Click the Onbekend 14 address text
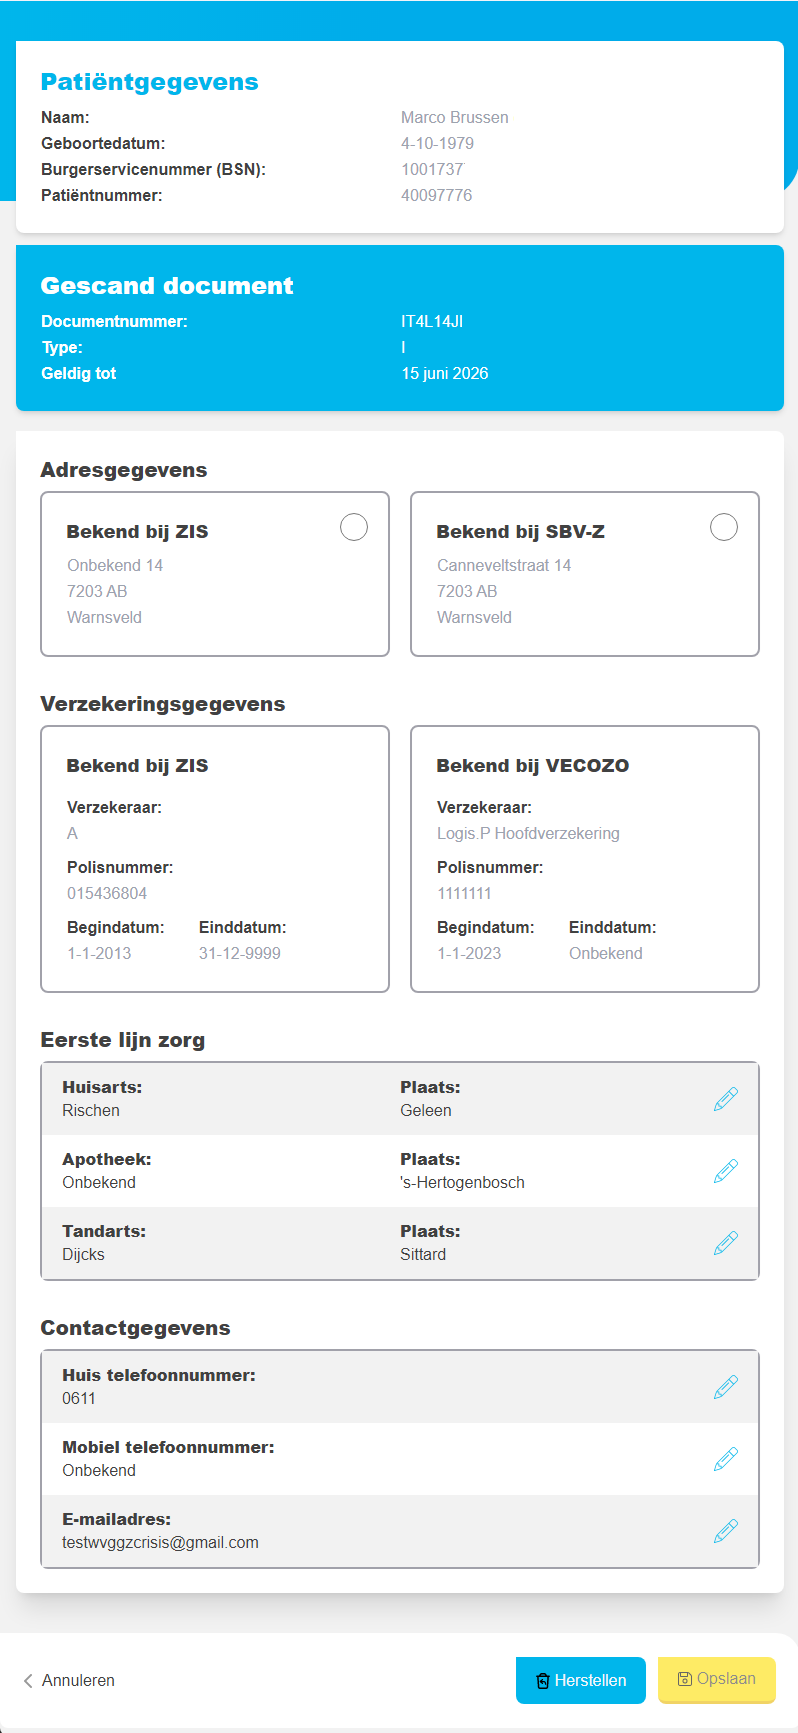Screen dimensions: 798x1733 115,565
